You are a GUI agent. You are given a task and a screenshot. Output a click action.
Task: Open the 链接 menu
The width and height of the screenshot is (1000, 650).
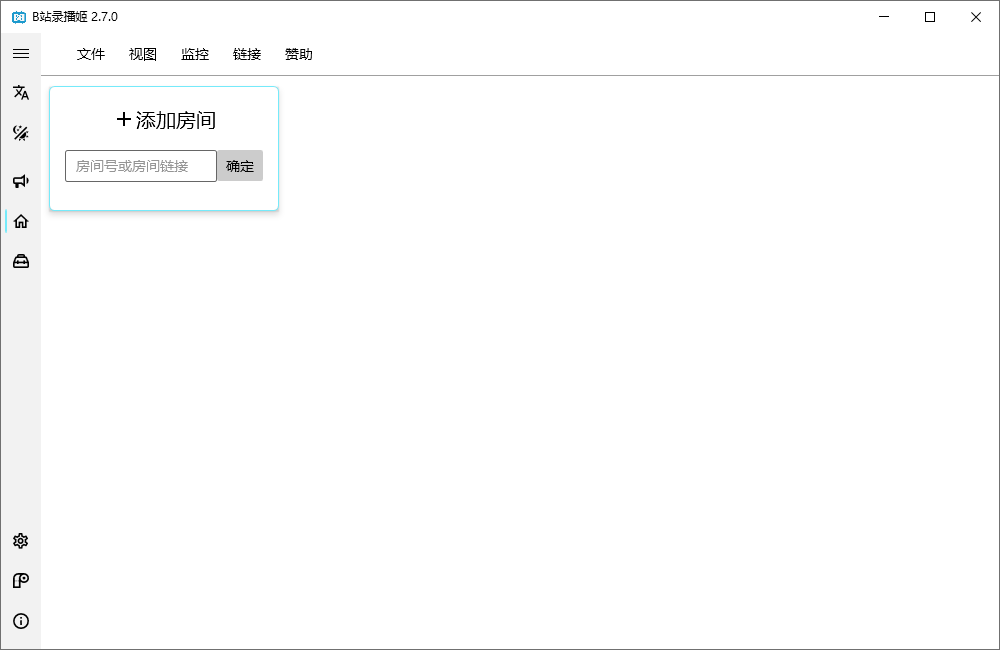click(x=247, y=54)
